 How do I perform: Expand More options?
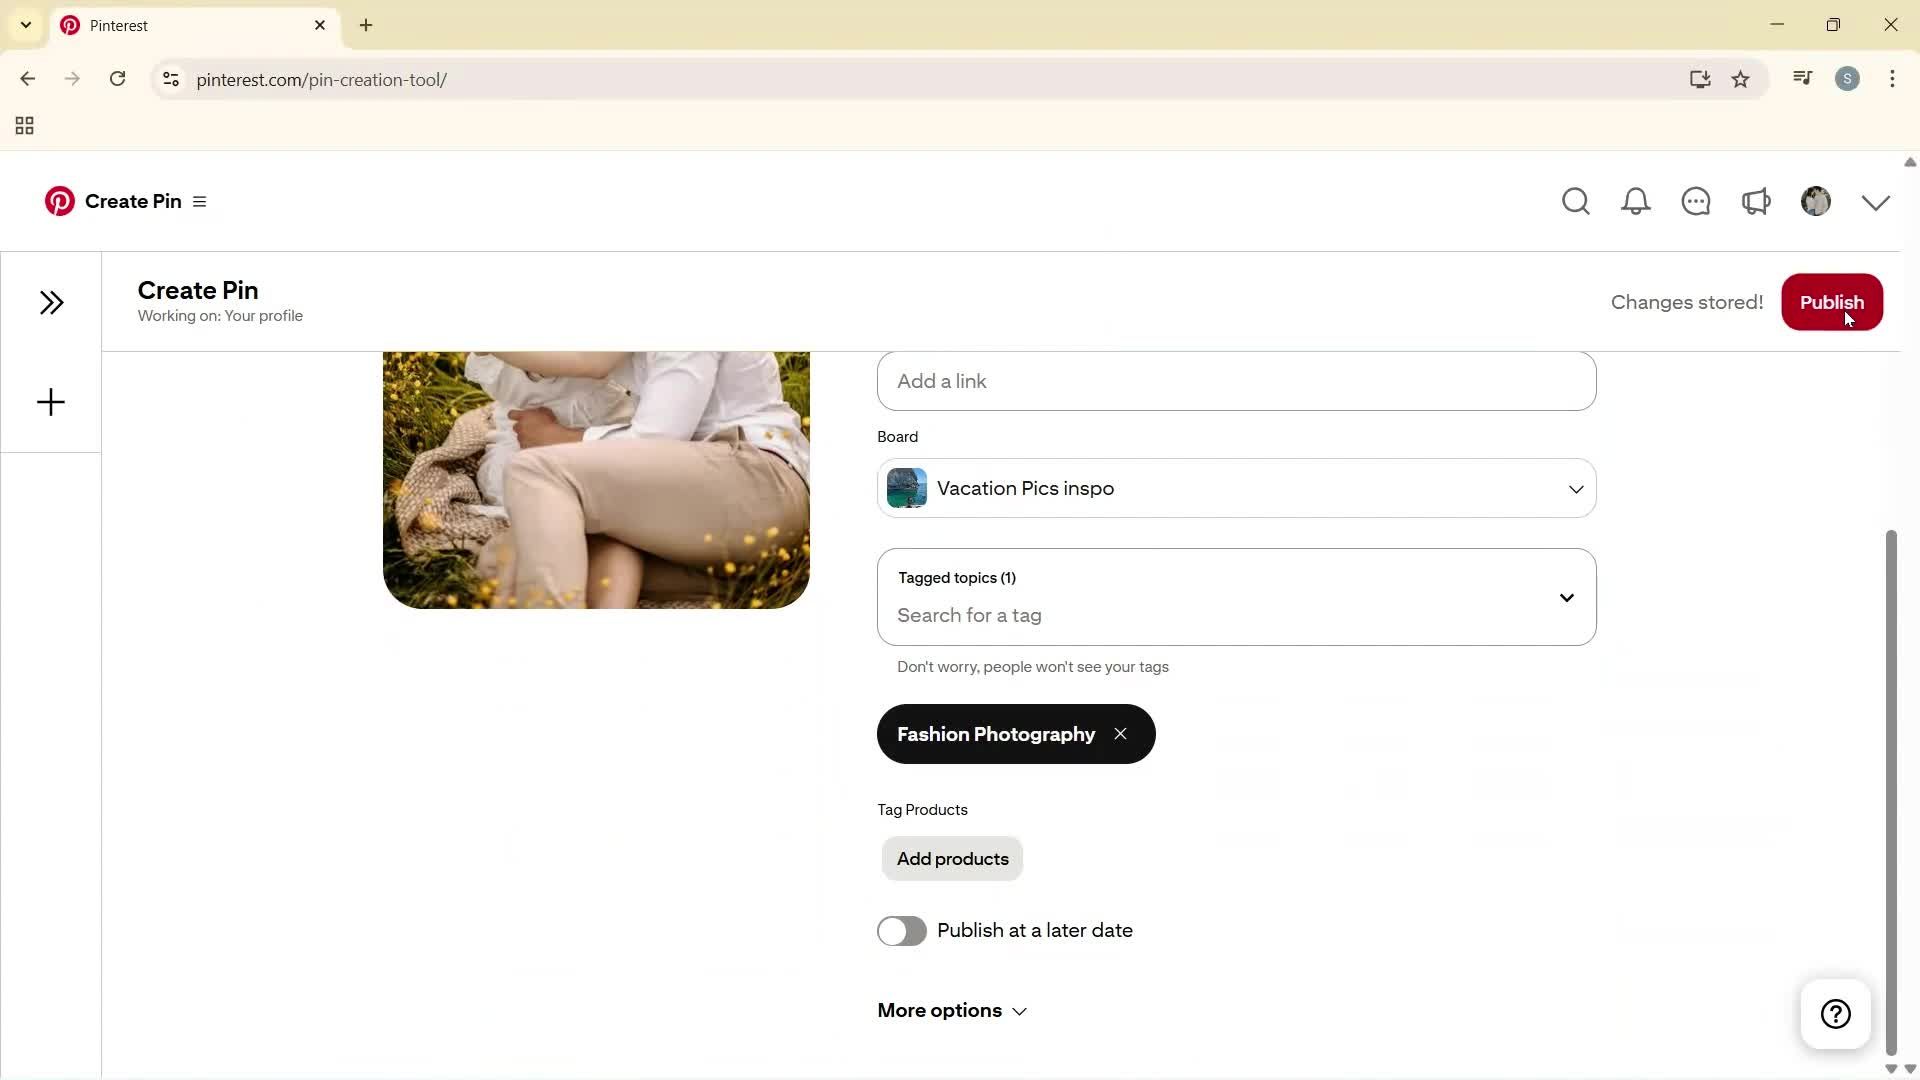[950, 1010]
